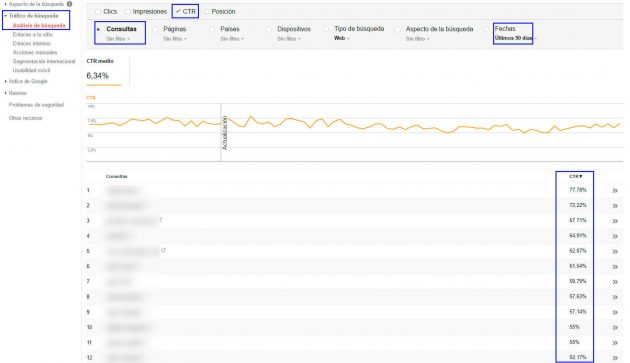Image resolution: width=630 pixels, height=363 pixels.
Task: Open details arrows for row 2 (72,22%)
Action: [x=615, y=206]
